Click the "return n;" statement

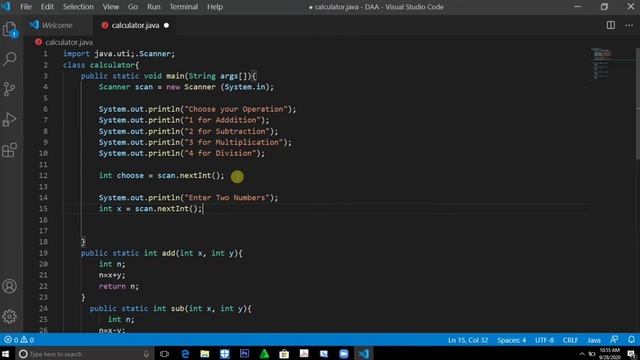point(118,286)
